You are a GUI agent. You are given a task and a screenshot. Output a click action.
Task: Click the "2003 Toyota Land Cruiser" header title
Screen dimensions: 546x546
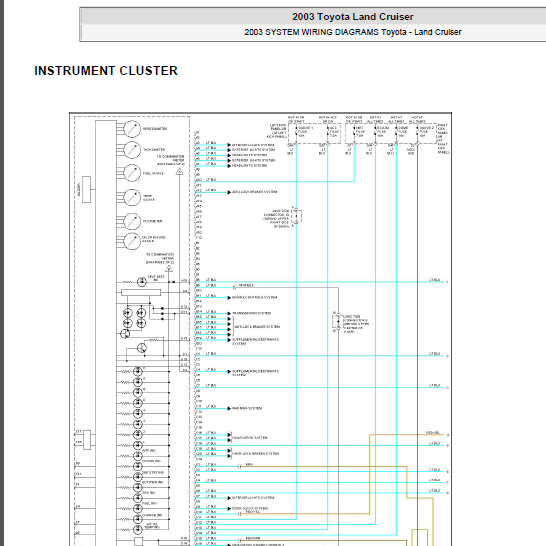tap(352, 17)
